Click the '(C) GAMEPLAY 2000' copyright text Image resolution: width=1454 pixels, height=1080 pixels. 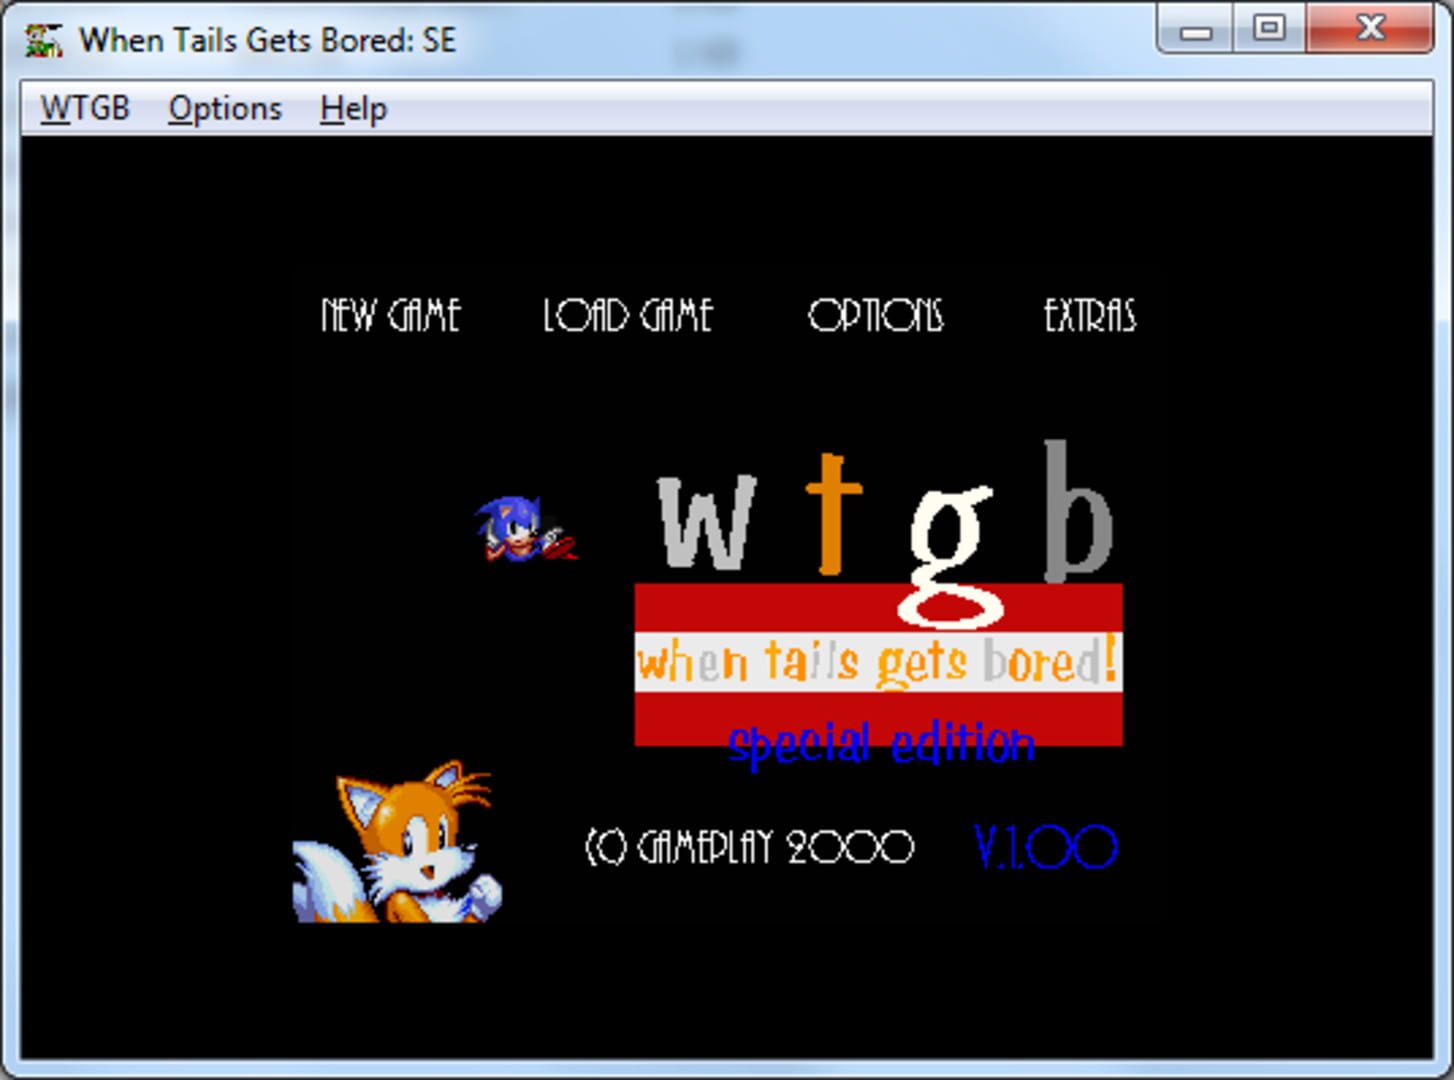[x=749, y=848]
